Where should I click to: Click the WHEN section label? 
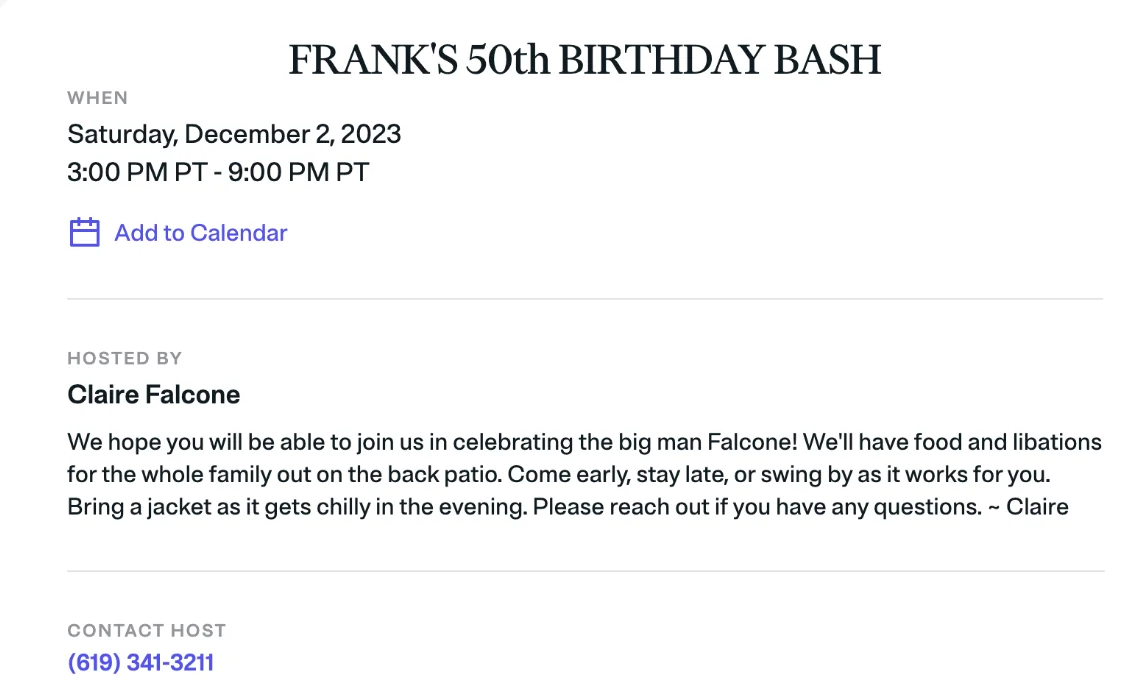(x=98, y=98)
